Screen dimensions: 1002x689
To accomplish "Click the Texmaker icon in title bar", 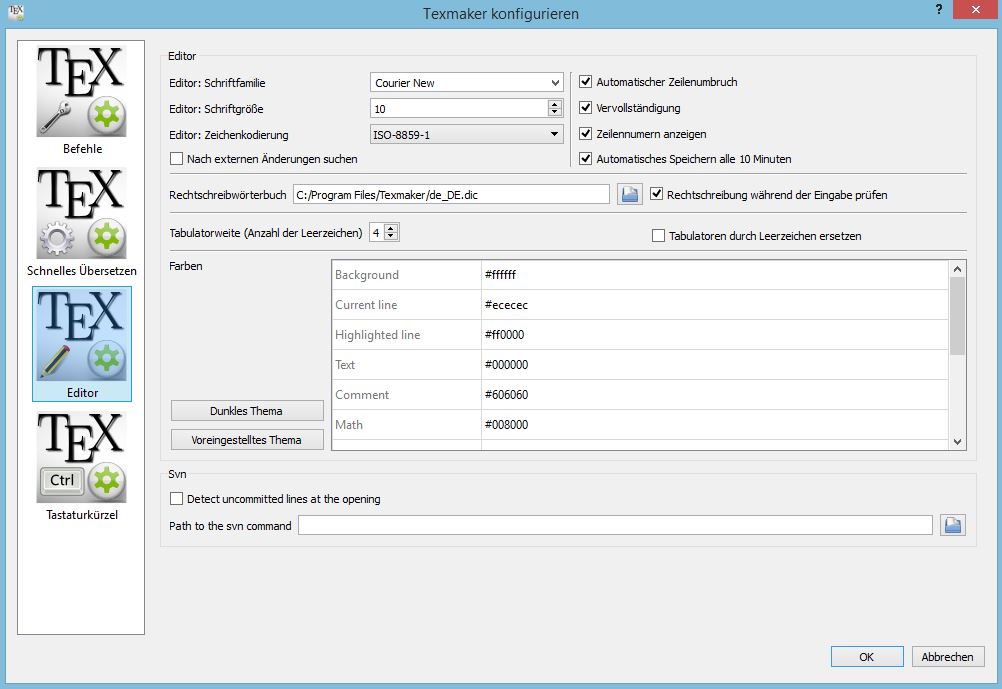I will 16,12.
